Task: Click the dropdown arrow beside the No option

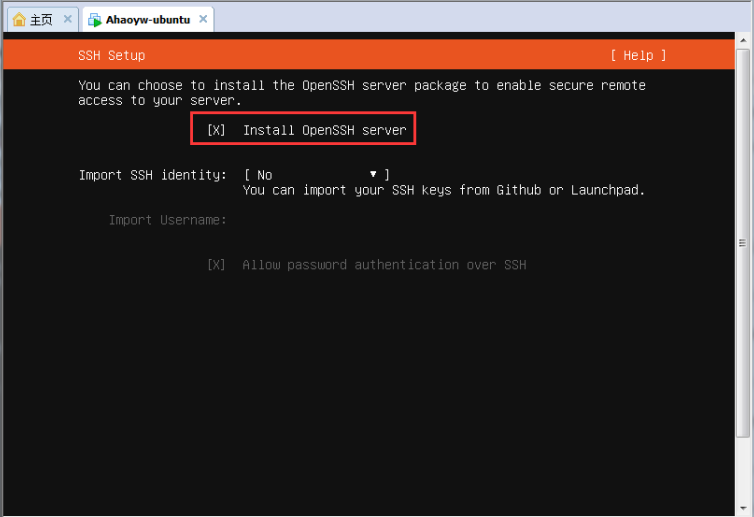Action: pos(373,175)
